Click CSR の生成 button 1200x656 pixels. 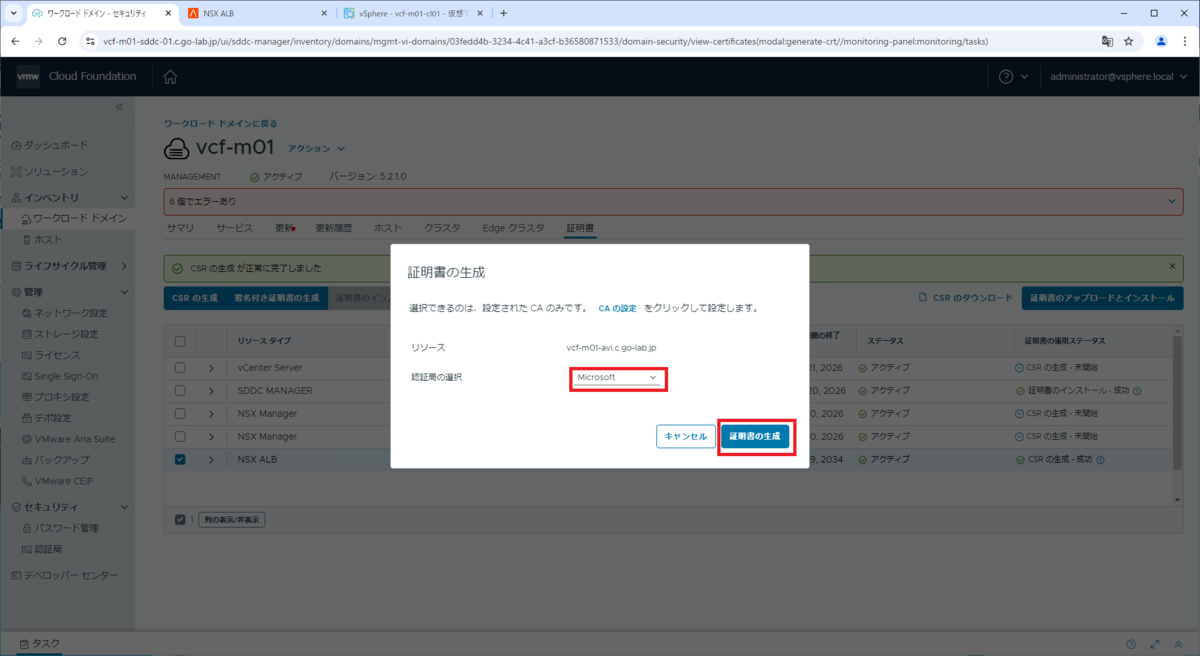coord(195,298)
